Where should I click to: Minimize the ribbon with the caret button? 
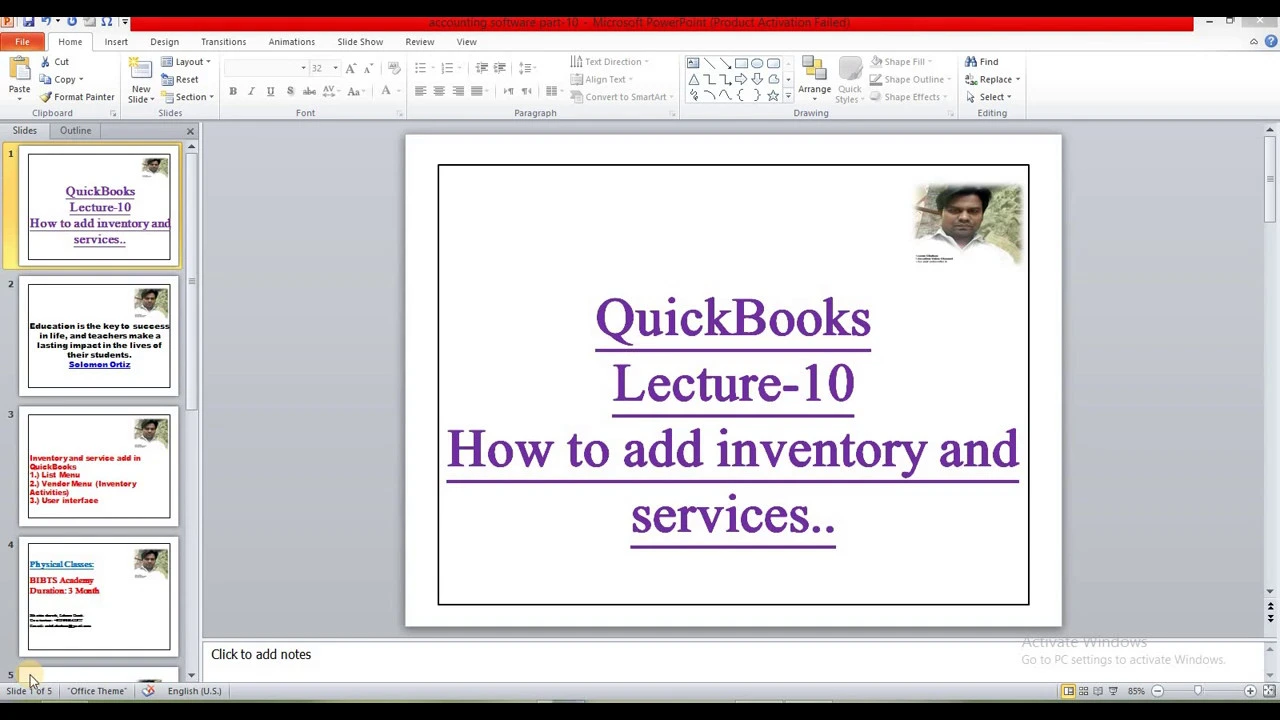tap(1254, 42)
